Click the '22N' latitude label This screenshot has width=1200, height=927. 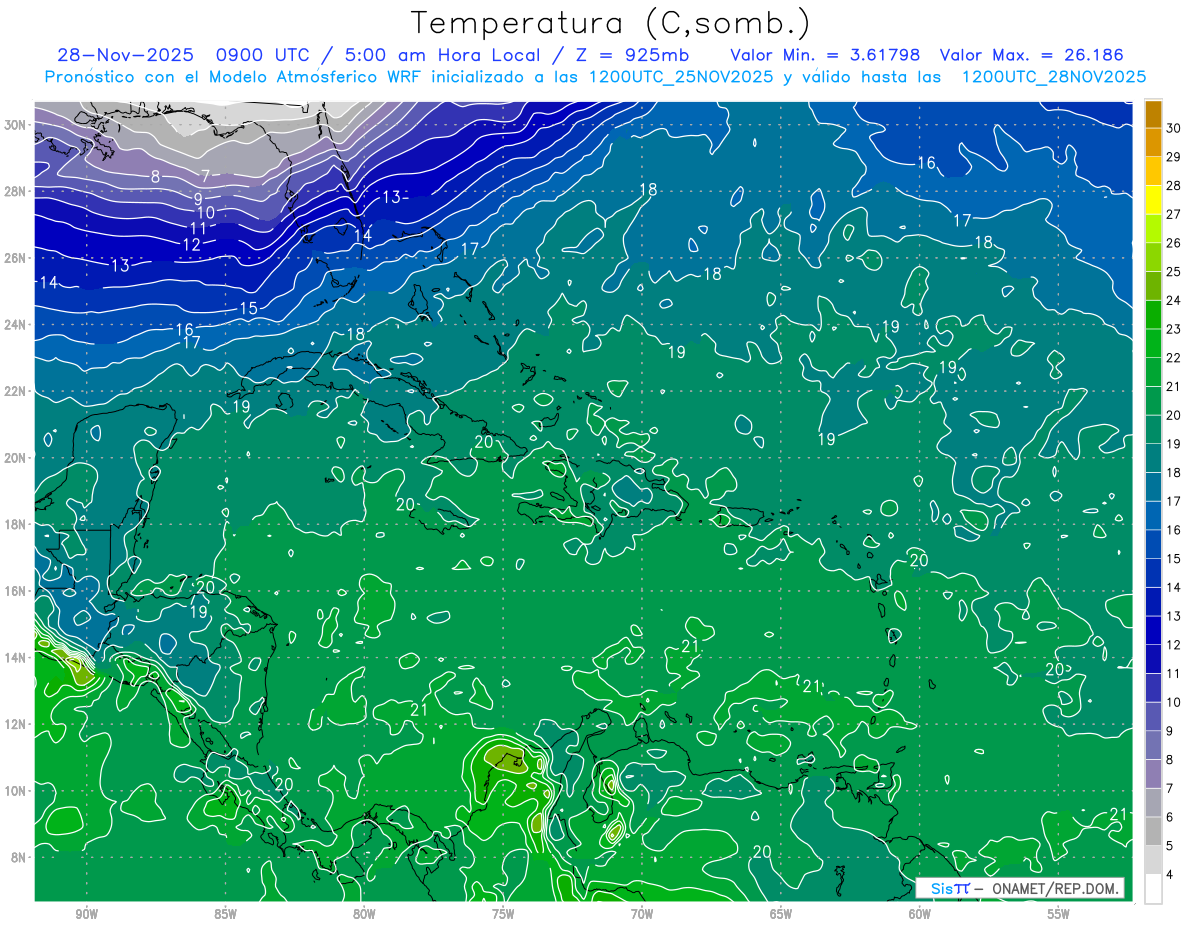pos(17,391)
